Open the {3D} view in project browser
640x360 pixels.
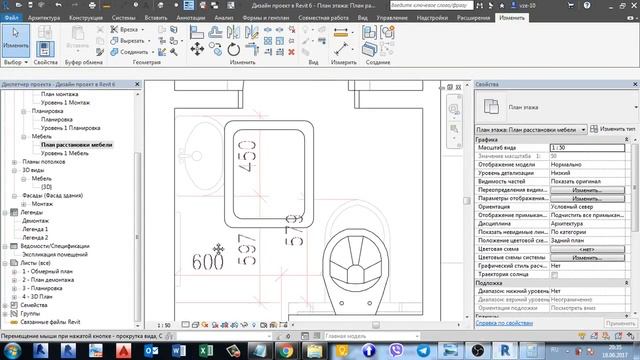coord(47,187)
